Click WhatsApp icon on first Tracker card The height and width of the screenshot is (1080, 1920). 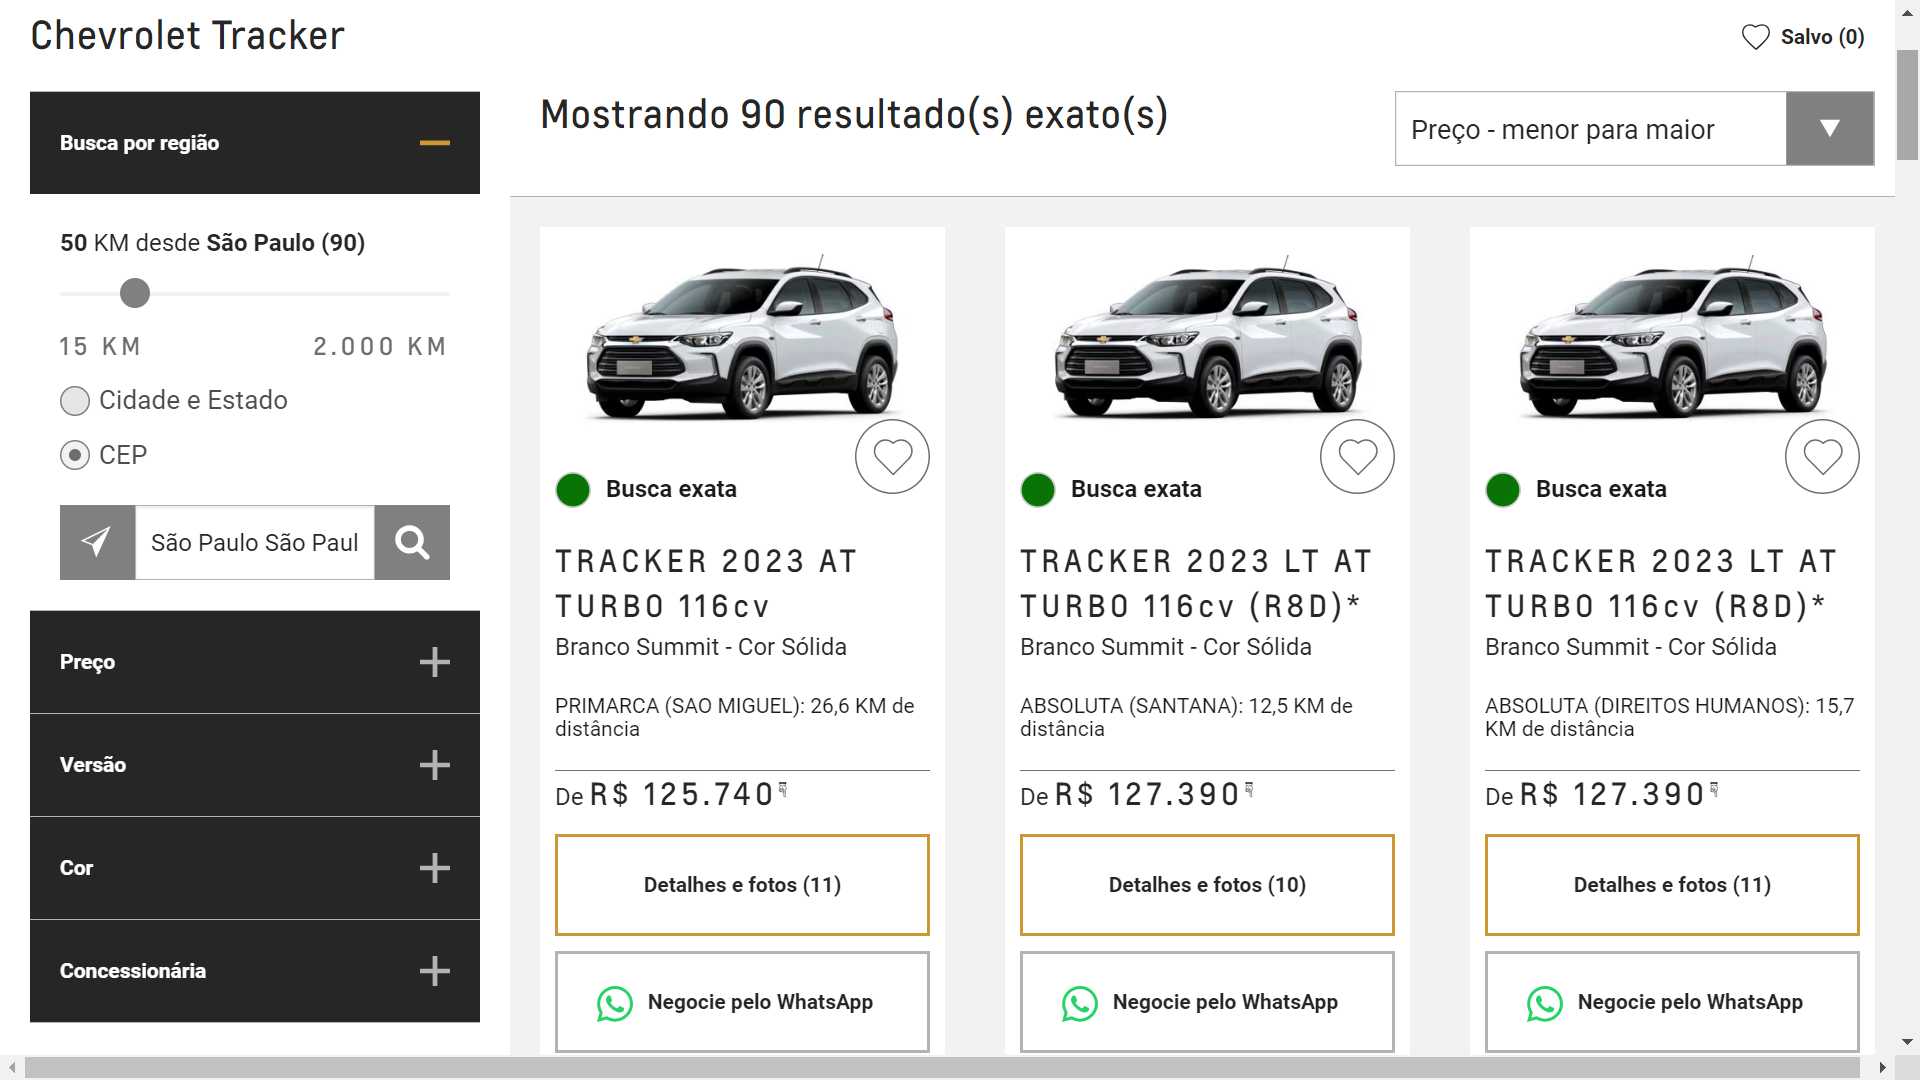615,1003
